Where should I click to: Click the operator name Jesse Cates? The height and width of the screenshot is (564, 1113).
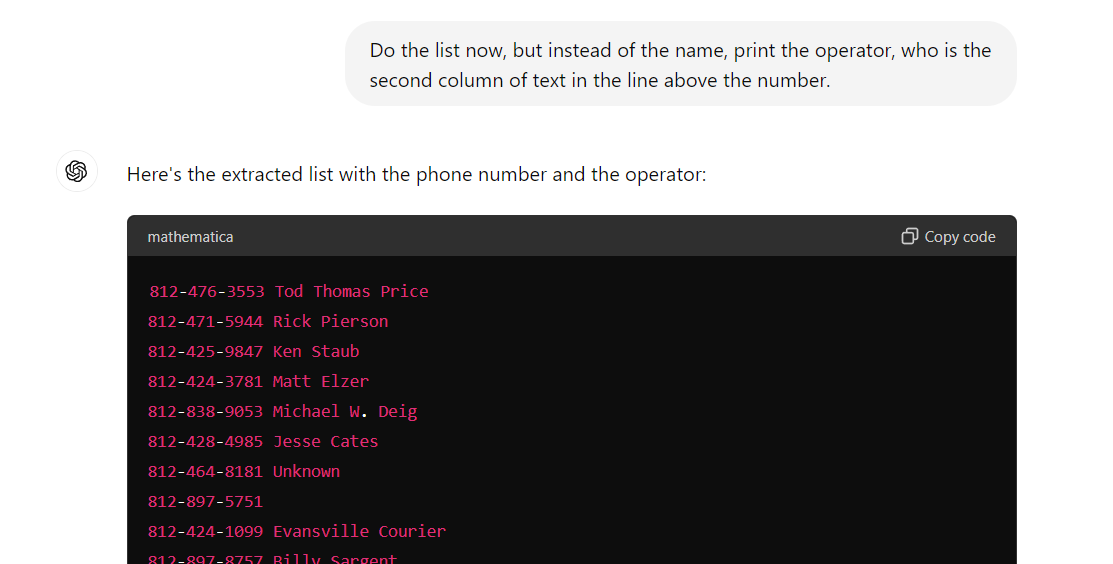(x=326, y=442)
